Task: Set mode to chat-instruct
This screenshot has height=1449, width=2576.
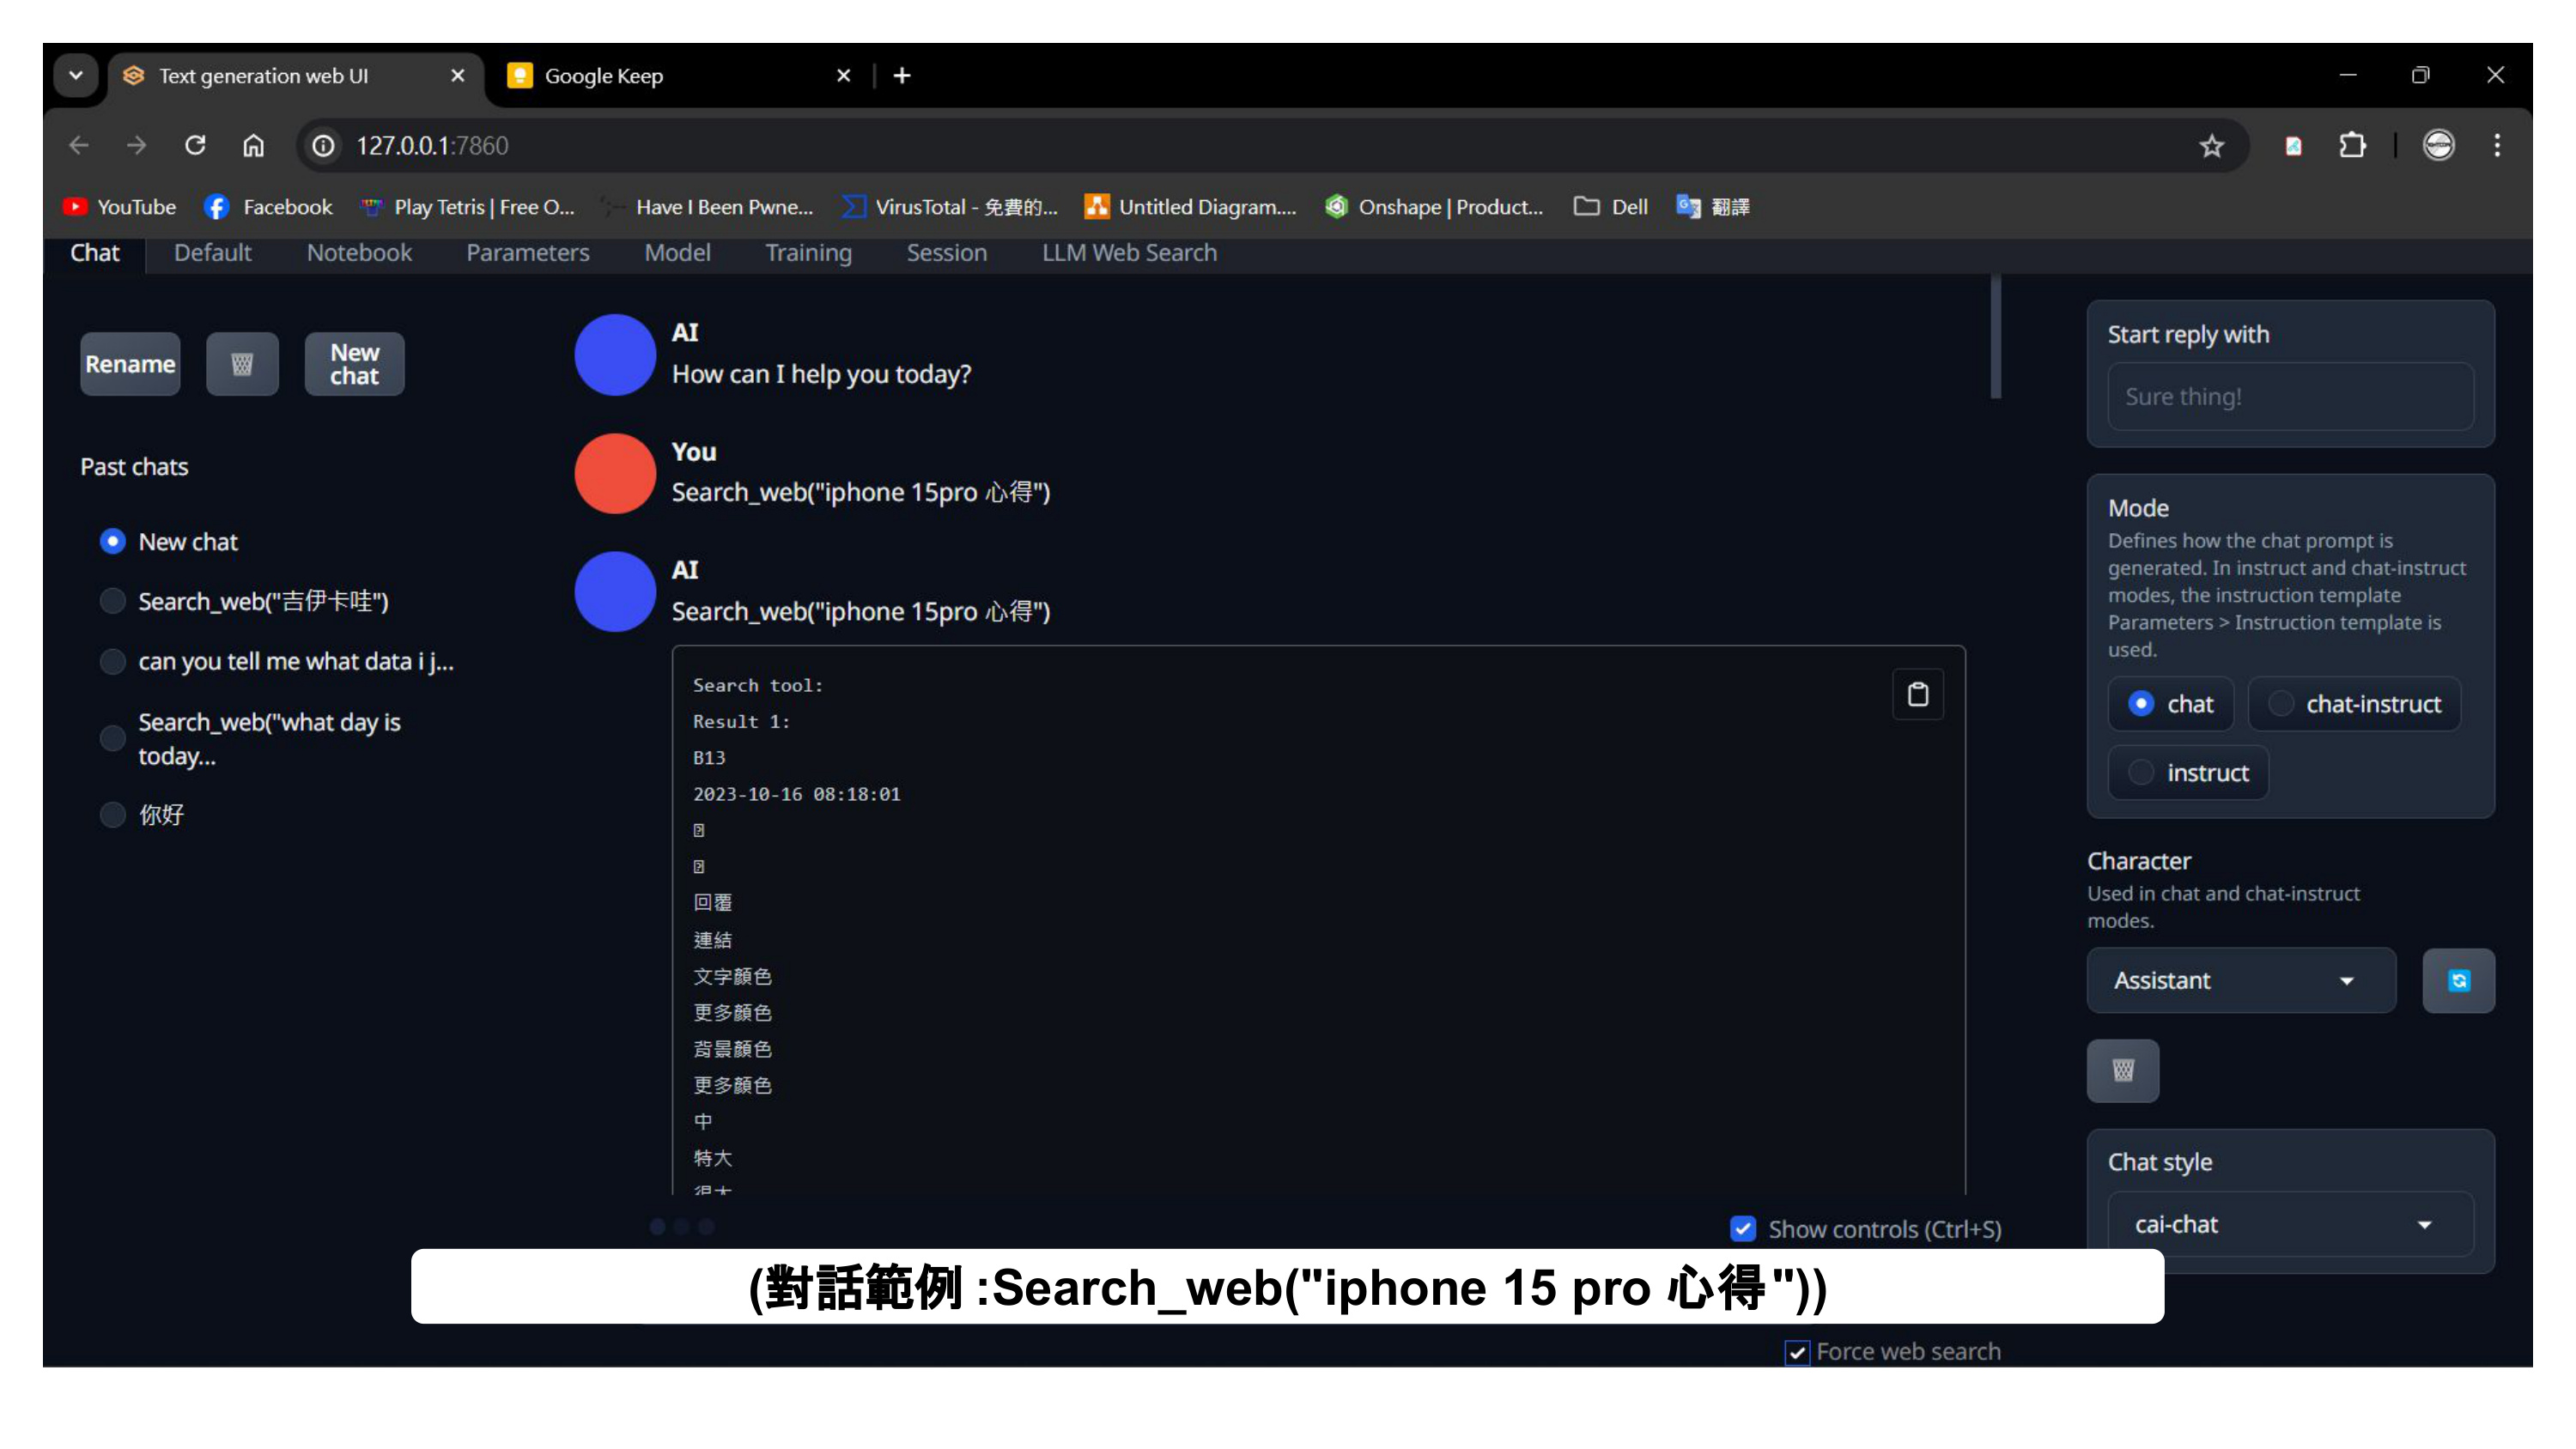Action: click(2353, 704)
